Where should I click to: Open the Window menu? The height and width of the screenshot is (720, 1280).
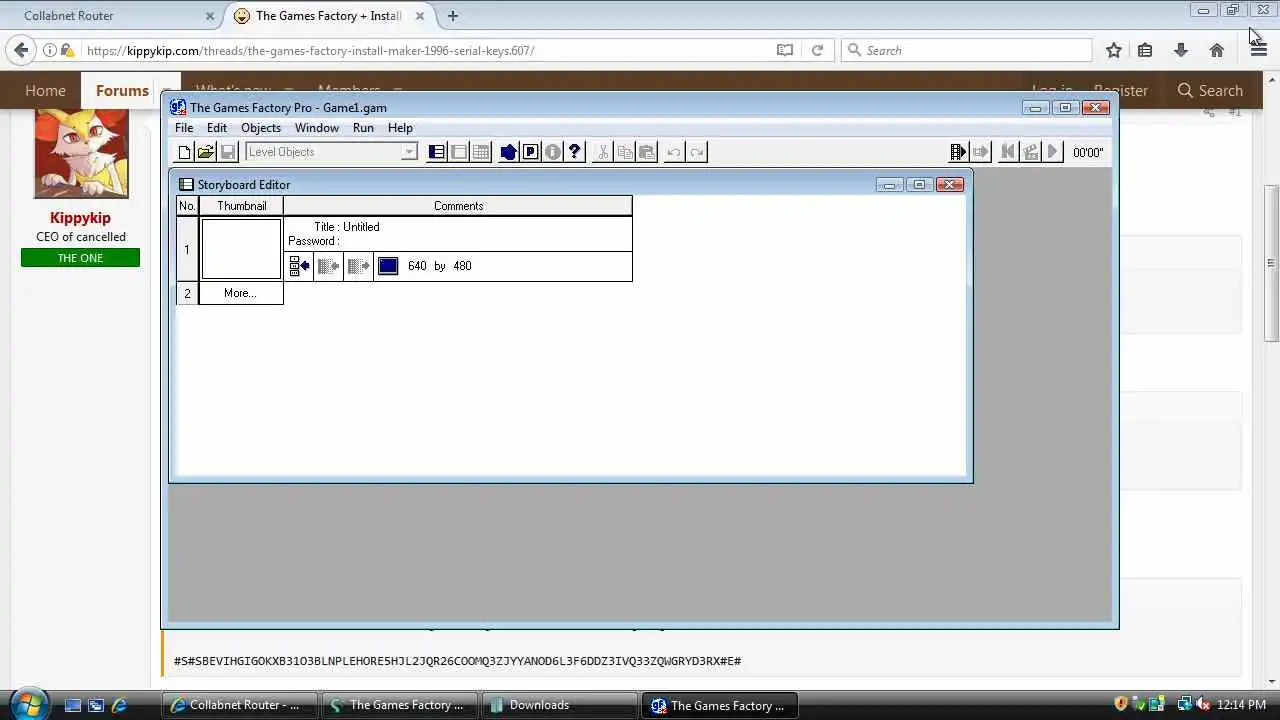[317, 128]
